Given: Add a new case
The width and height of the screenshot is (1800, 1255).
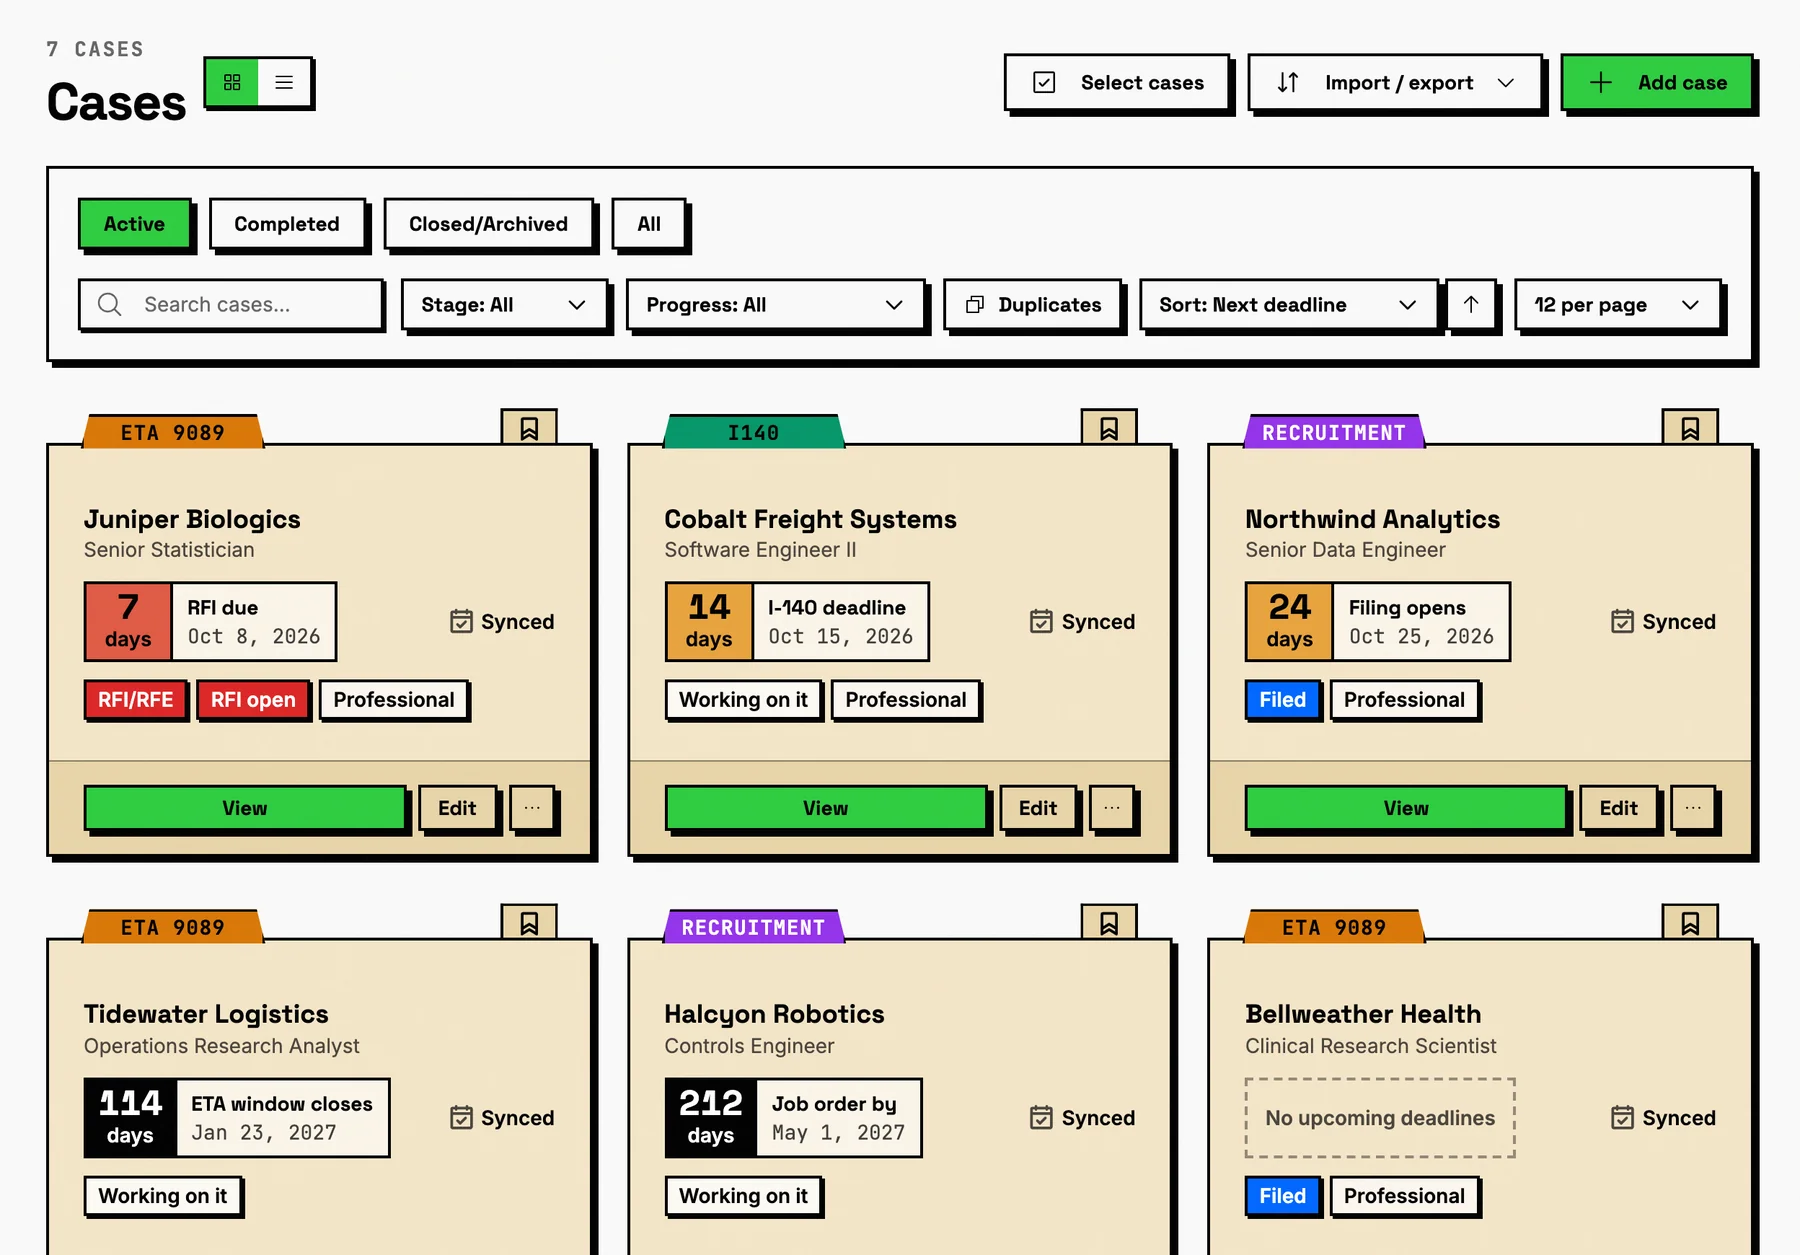Looking at the screenshot, I should pyautogui.click(x=1657, y=82).
